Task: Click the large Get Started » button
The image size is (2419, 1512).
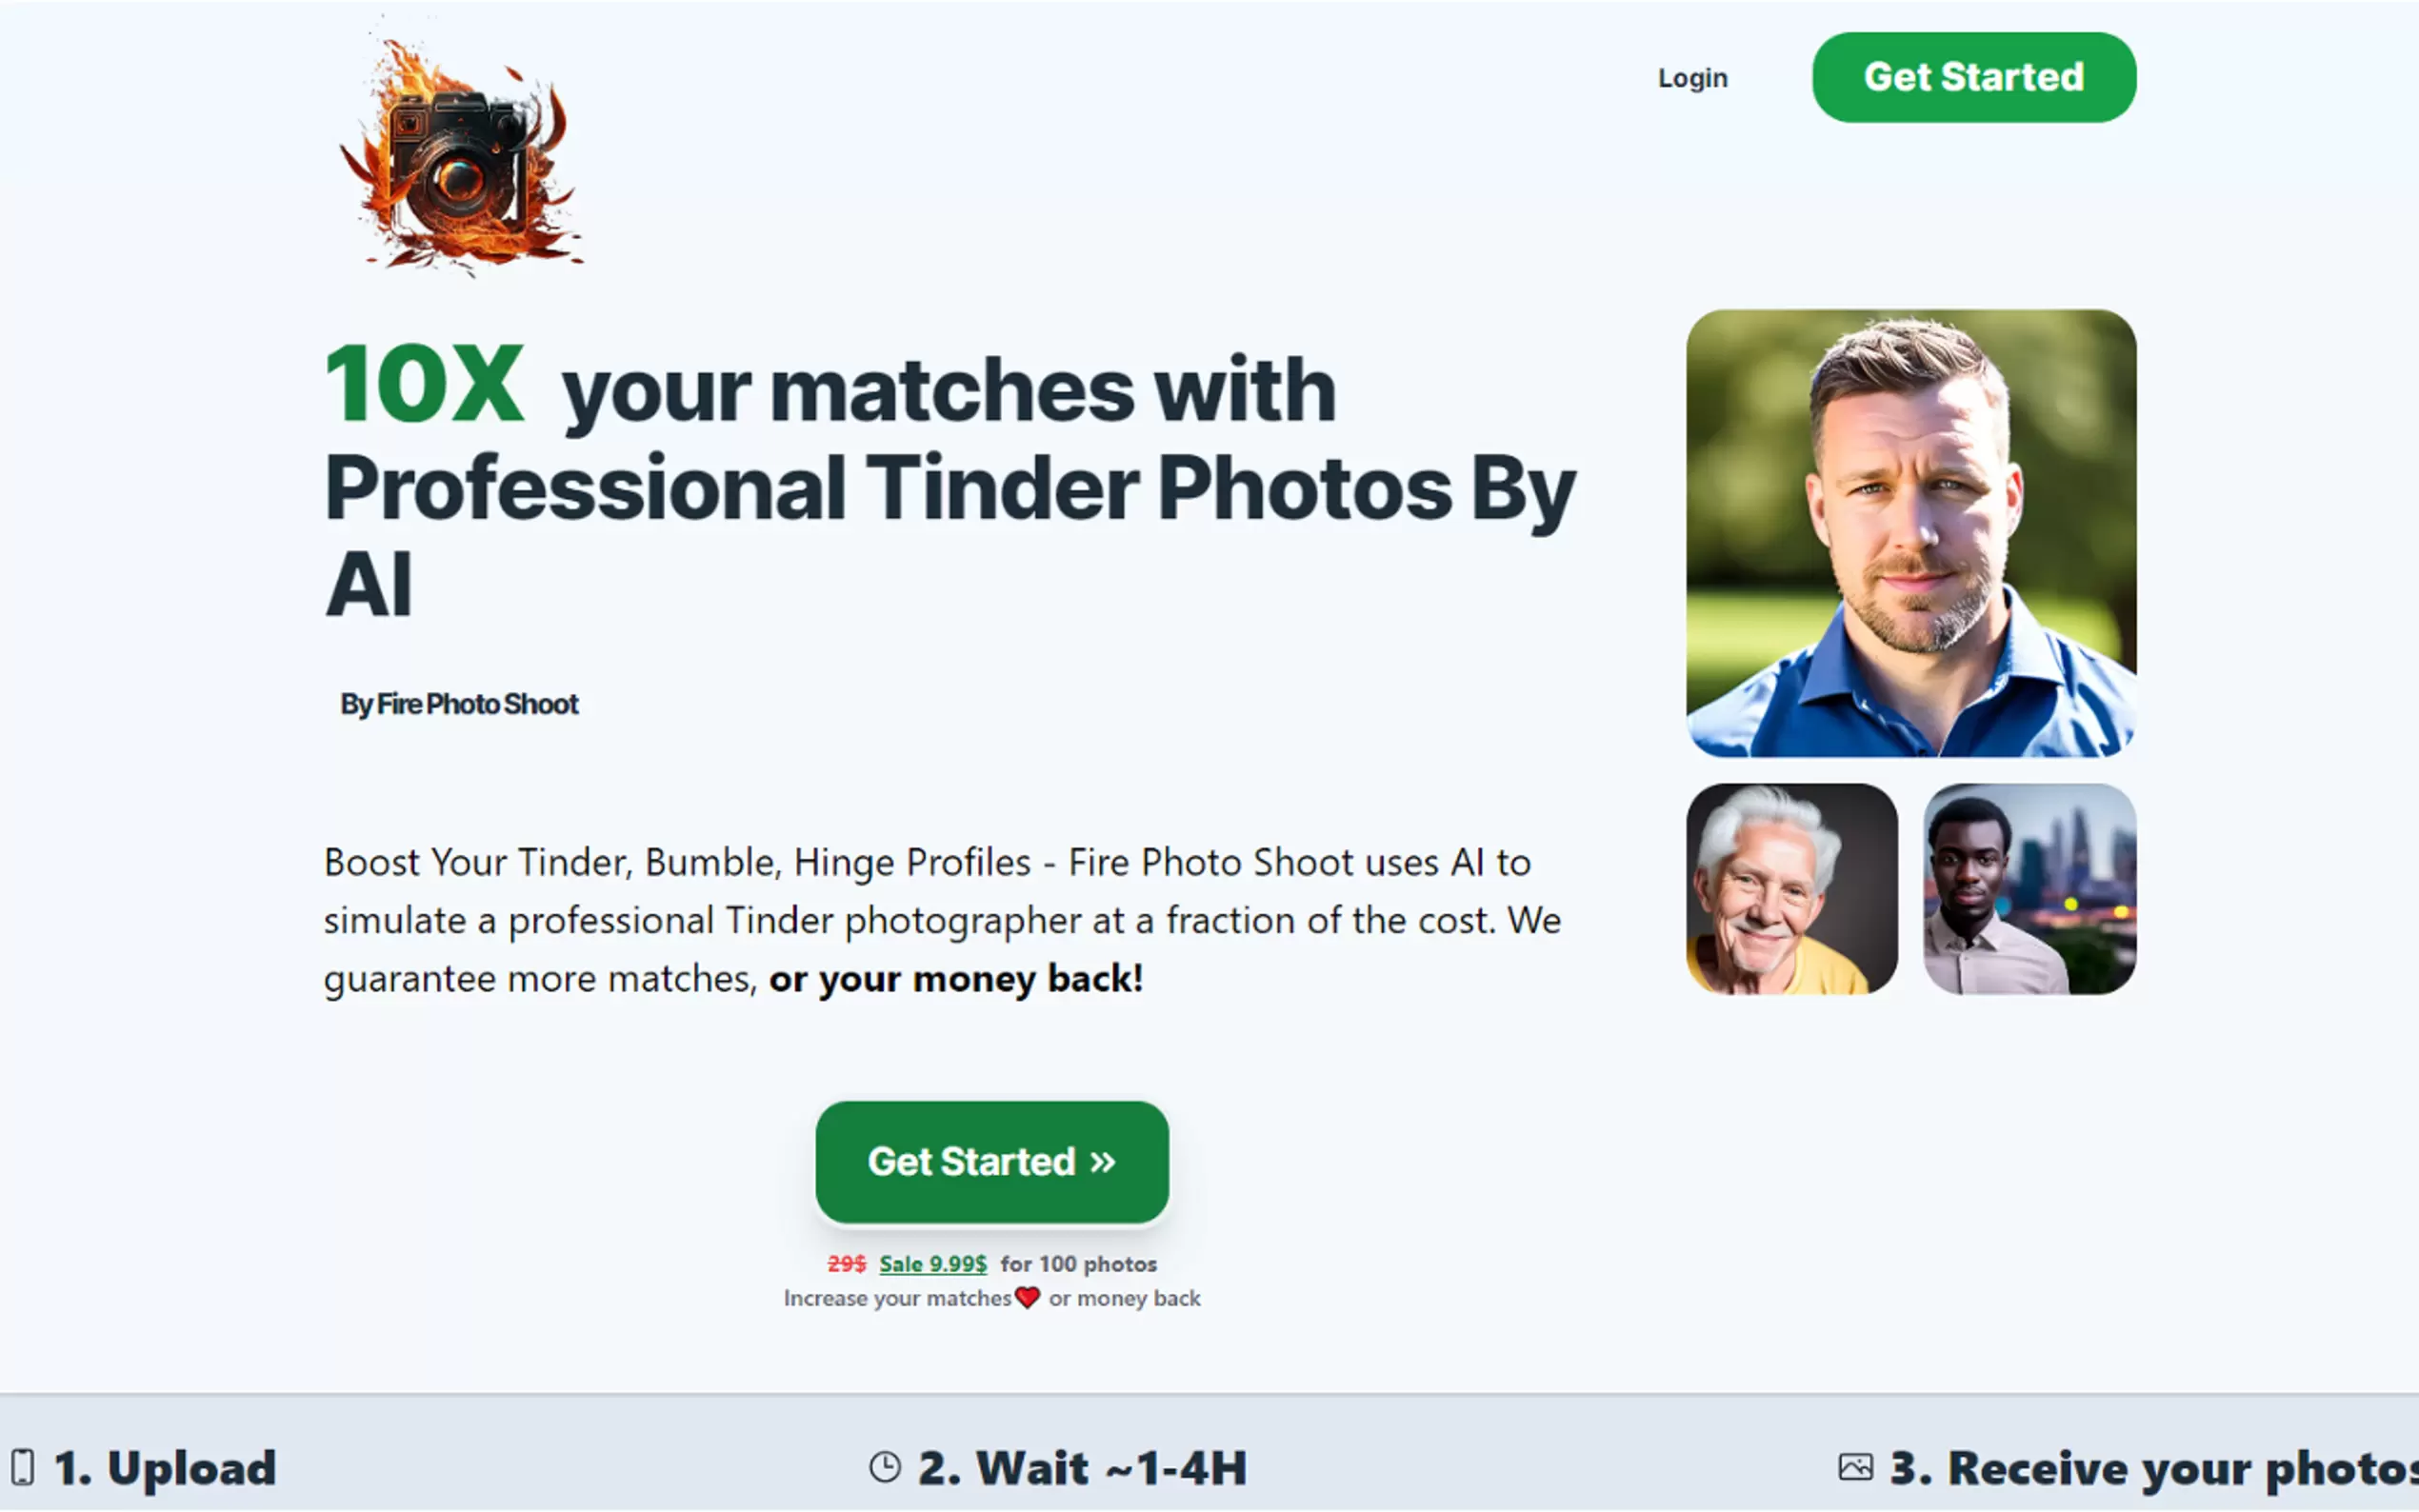Action: (x=992, y=1162)
